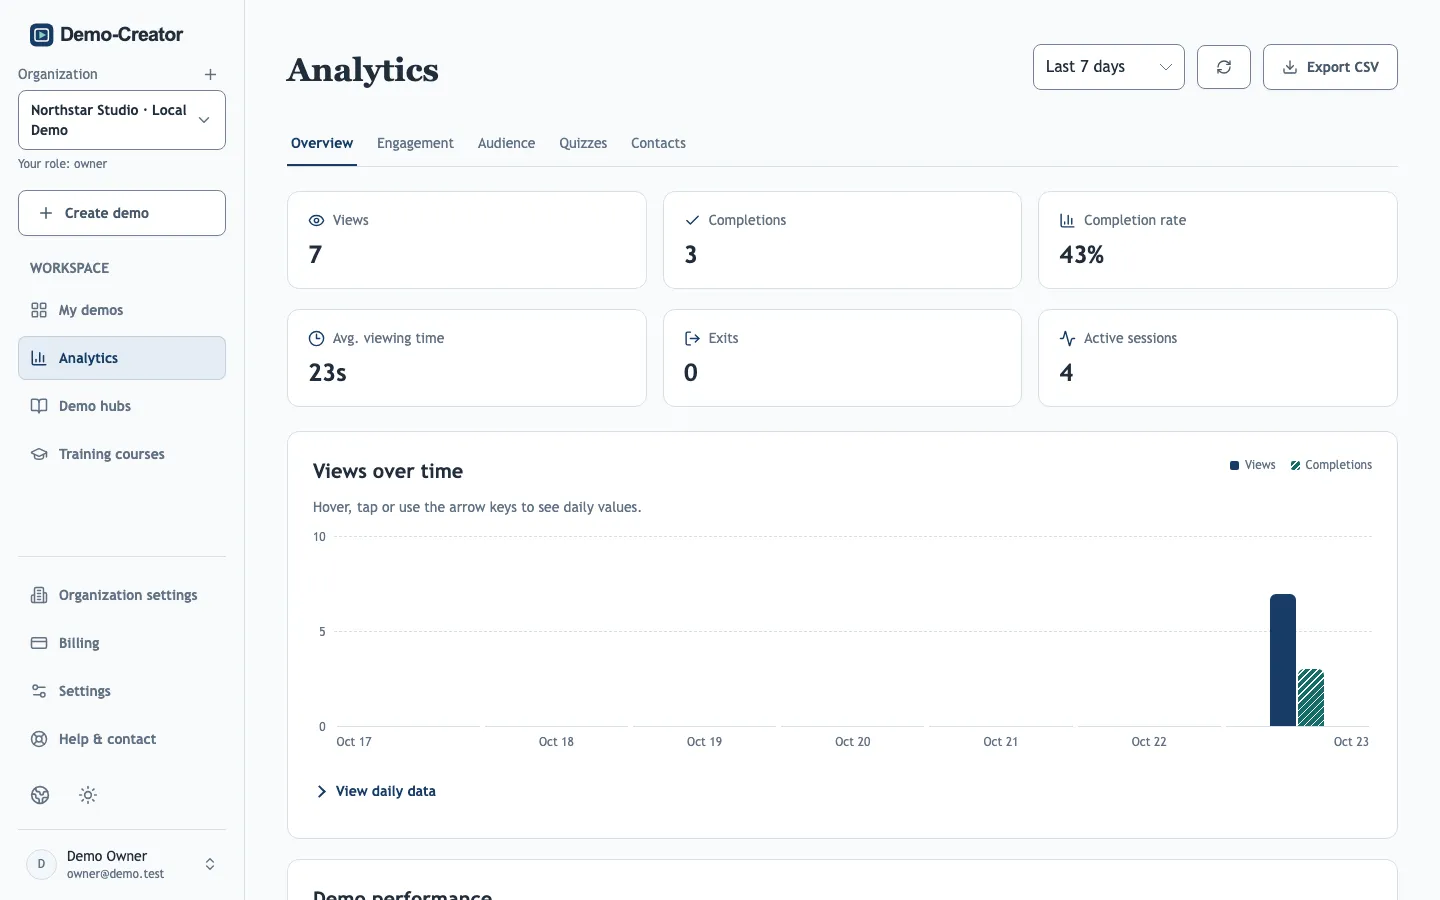Click the graduation cap icon for Training courses

(39, 454)
